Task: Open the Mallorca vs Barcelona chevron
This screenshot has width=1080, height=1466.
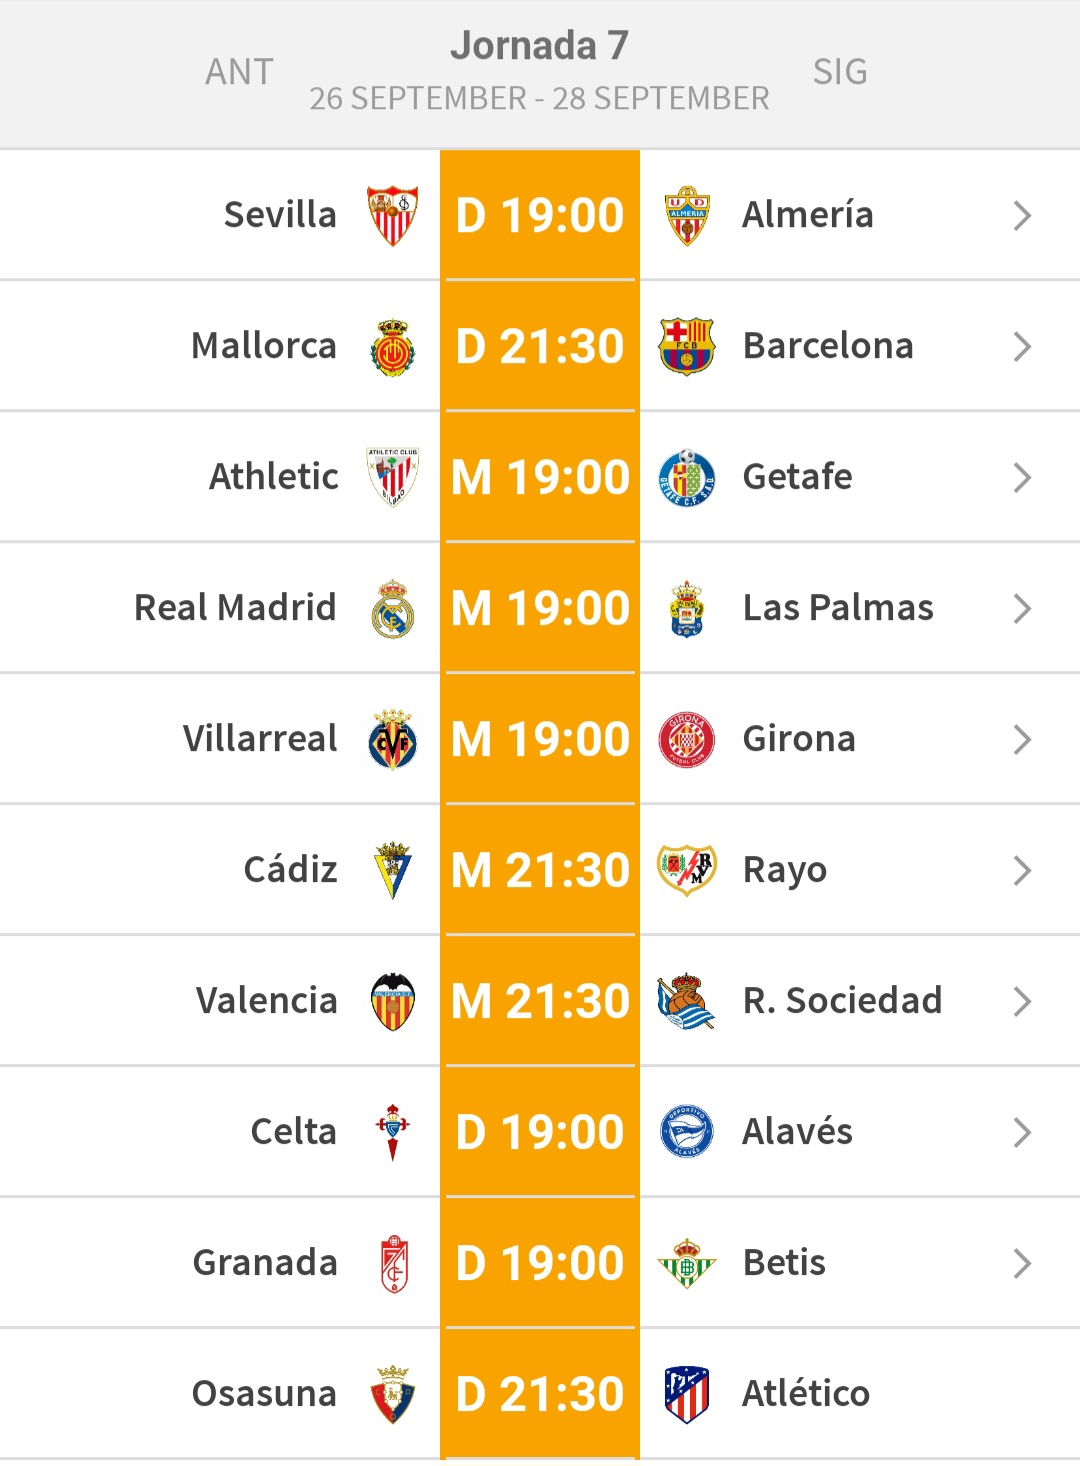Action: 1021,346
